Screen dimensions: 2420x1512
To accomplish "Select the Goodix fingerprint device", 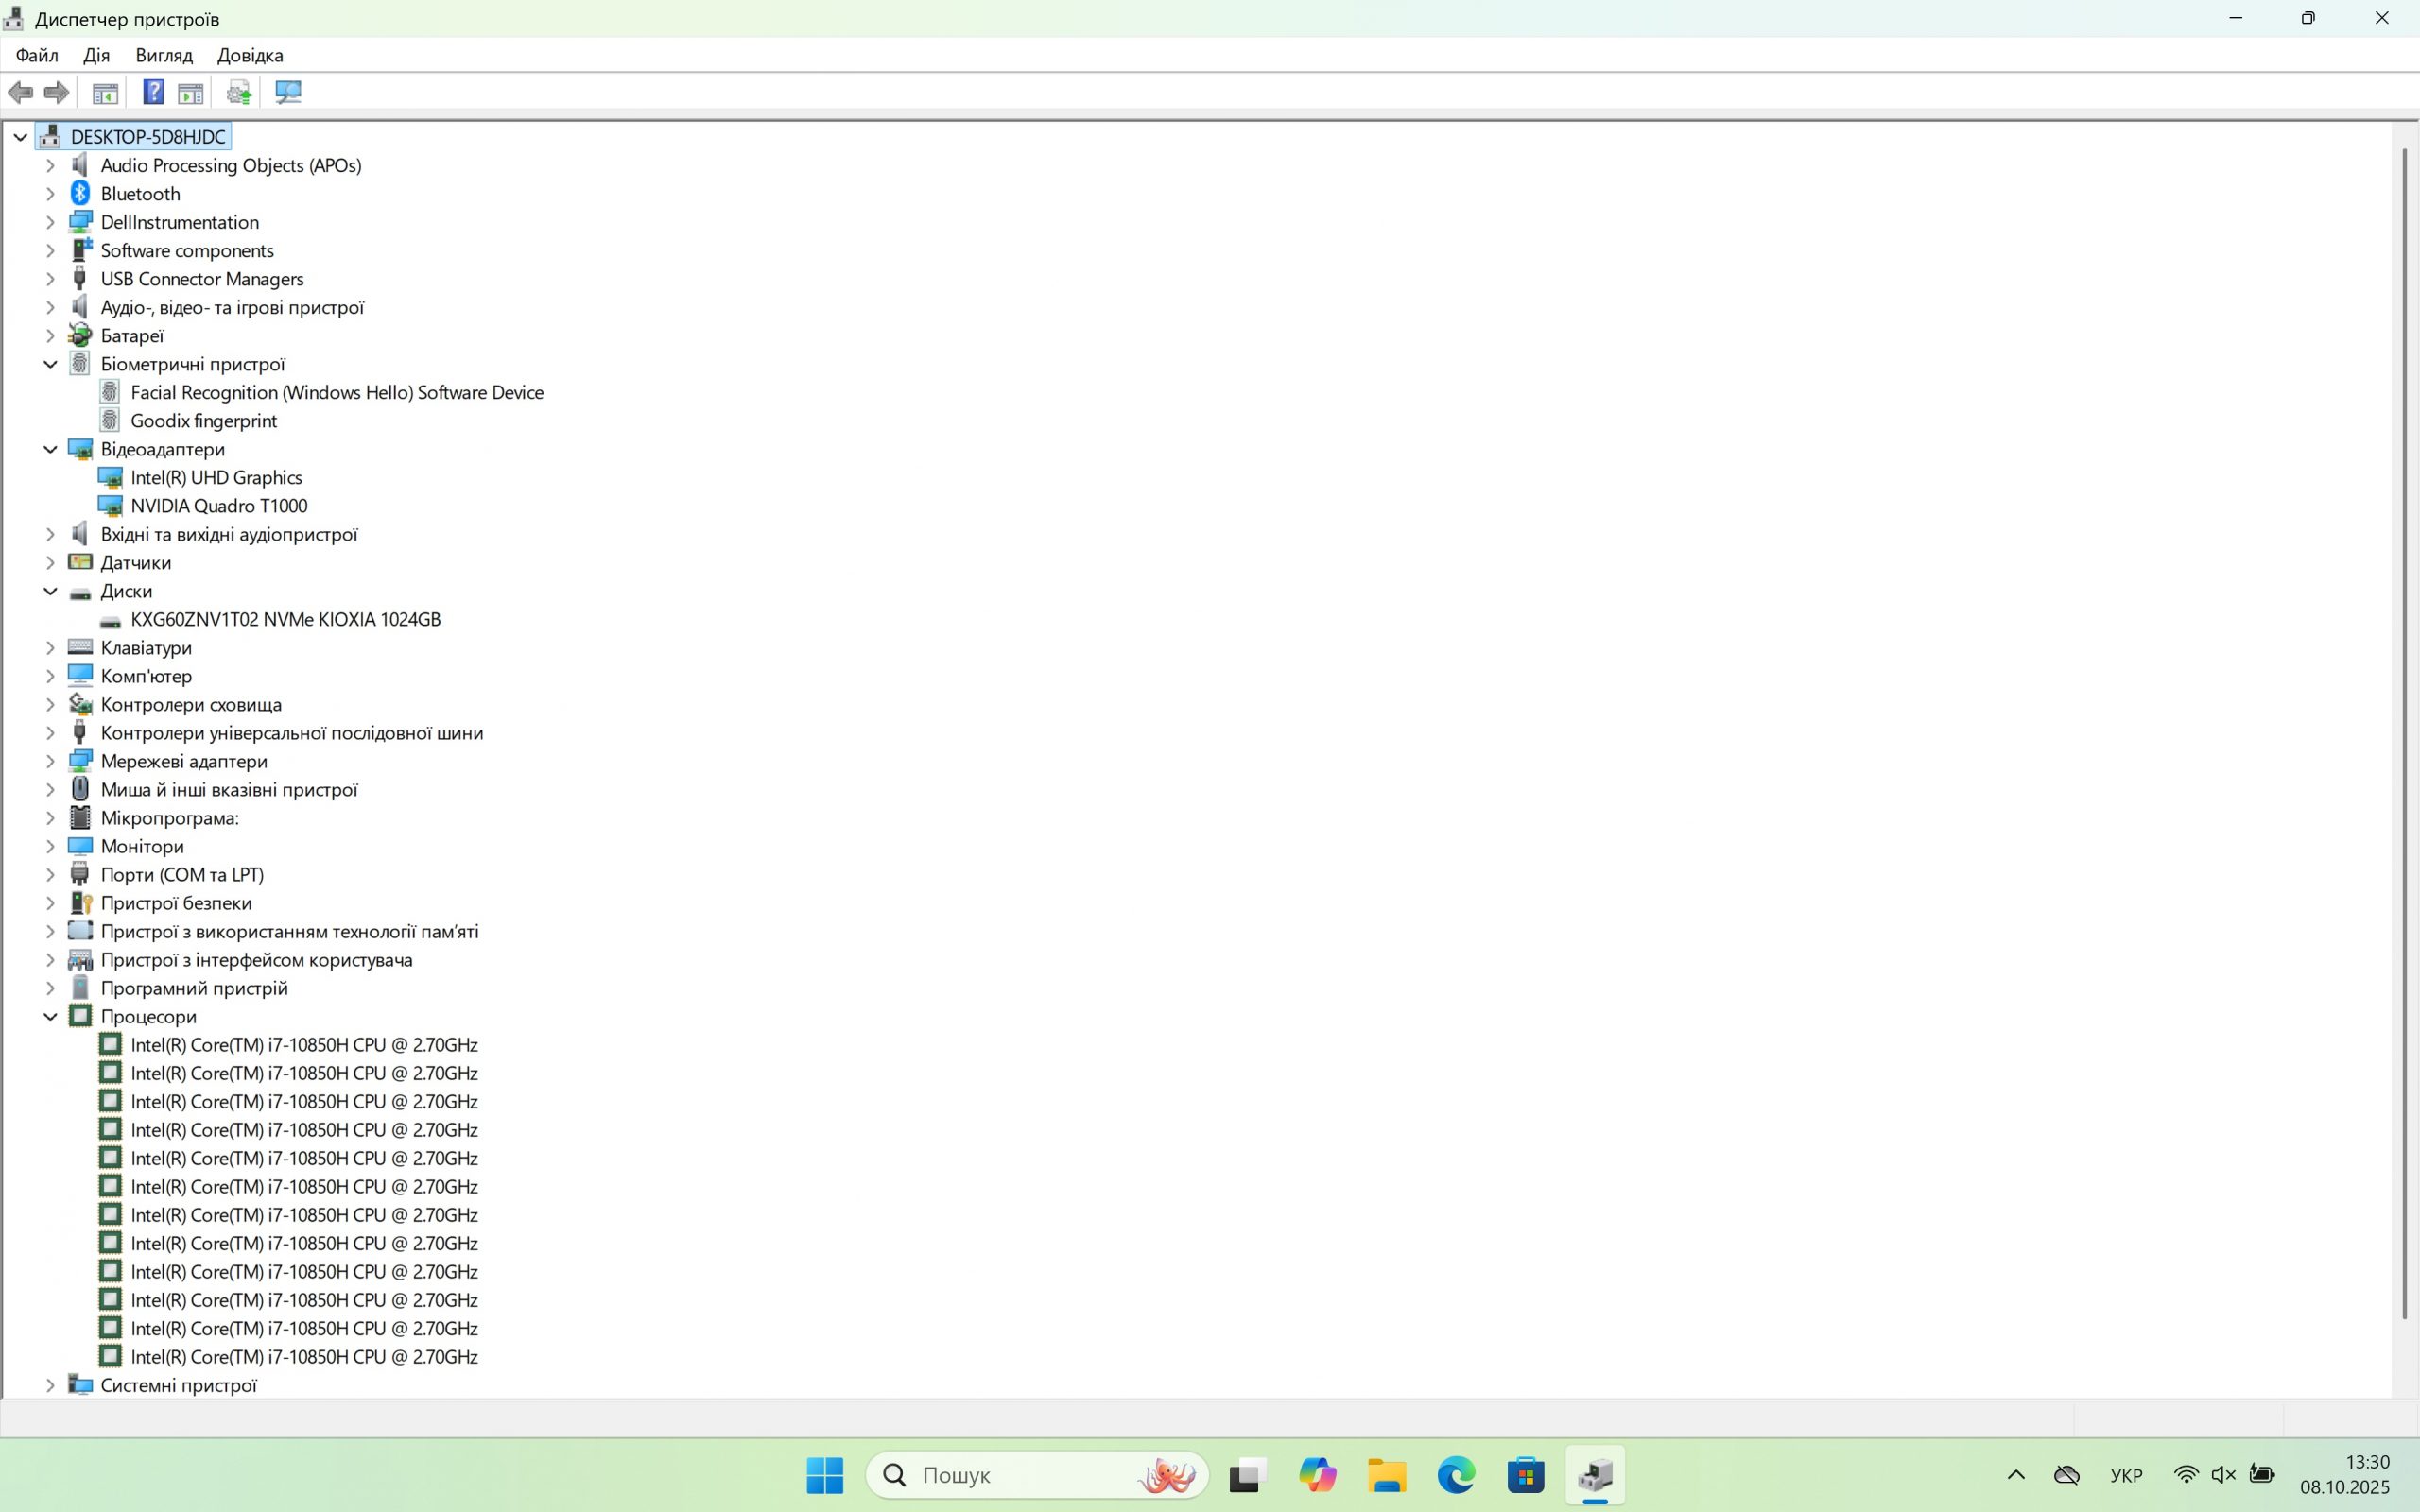I will [x=203, y=421].
